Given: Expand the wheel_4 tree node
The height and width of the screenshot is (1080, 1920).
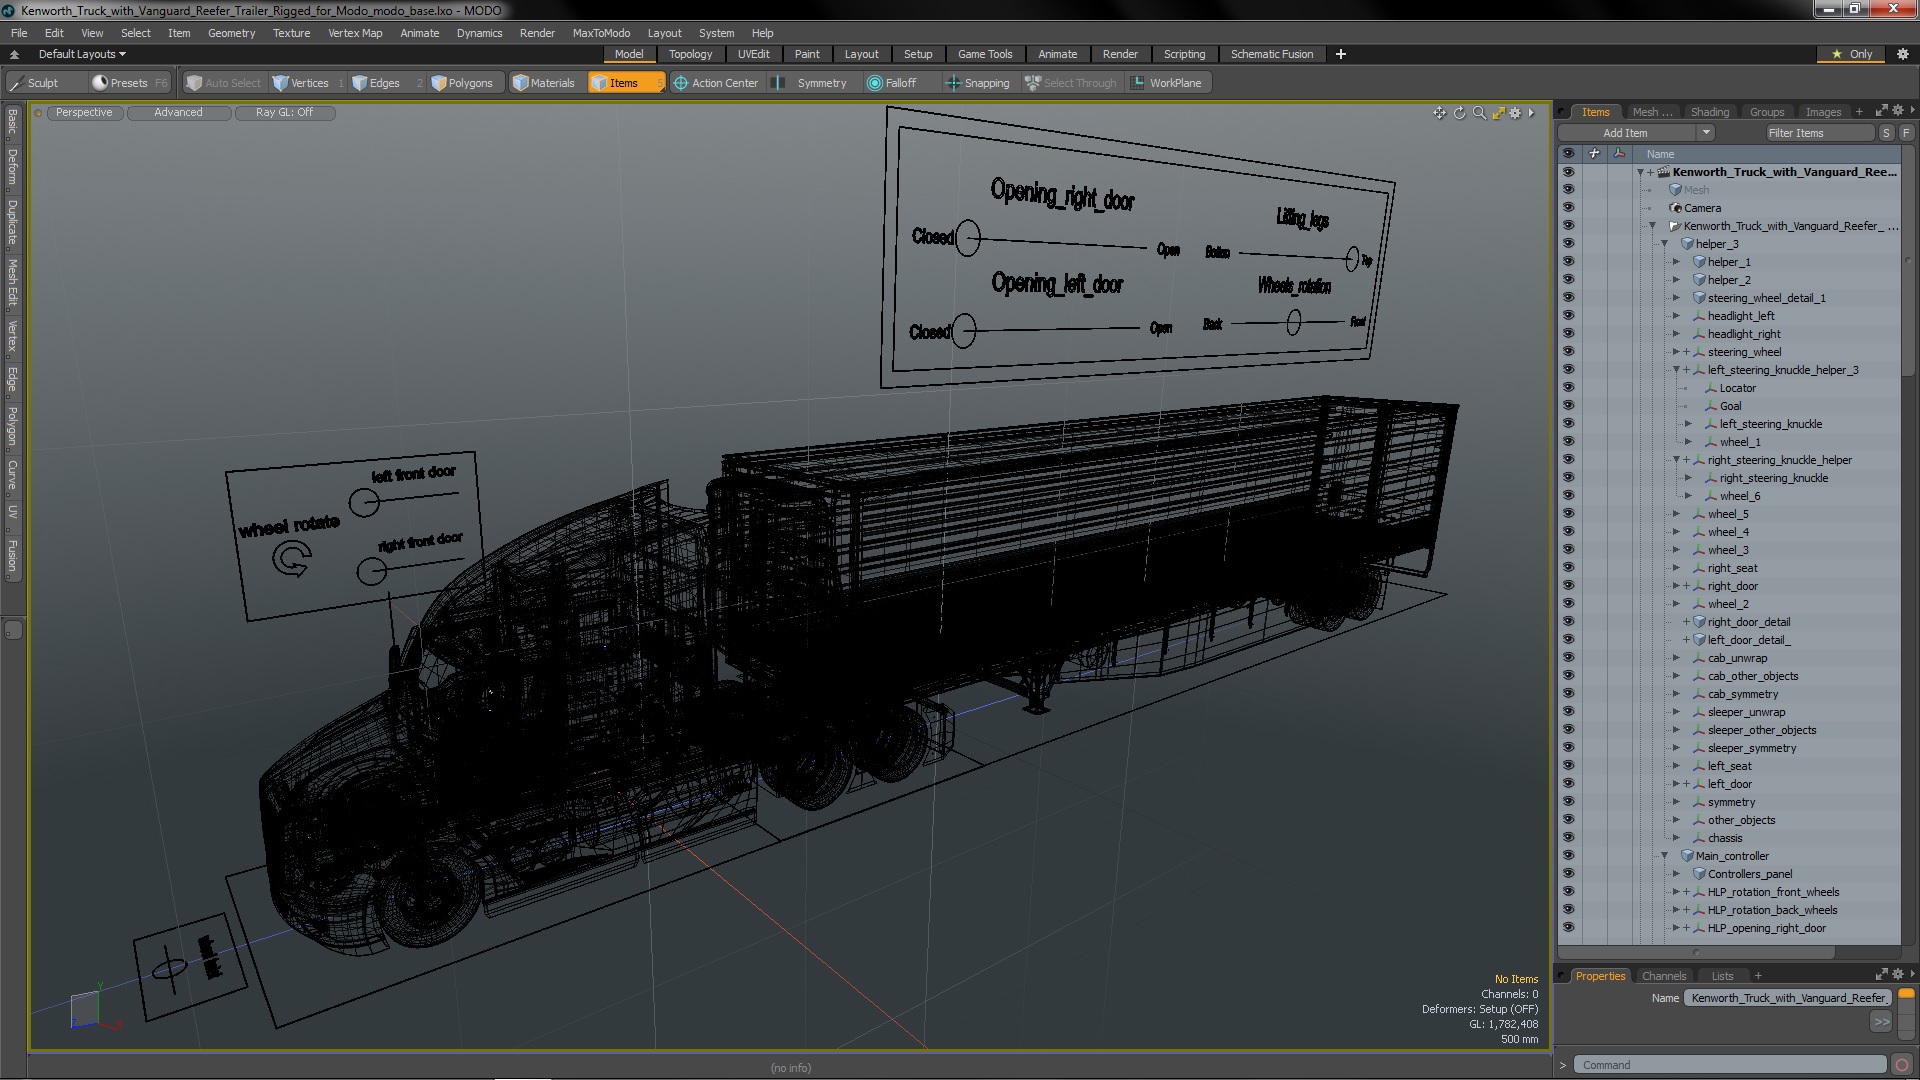Looking at the screenshot, I should pyautogui.click(x=1677, y=532).
